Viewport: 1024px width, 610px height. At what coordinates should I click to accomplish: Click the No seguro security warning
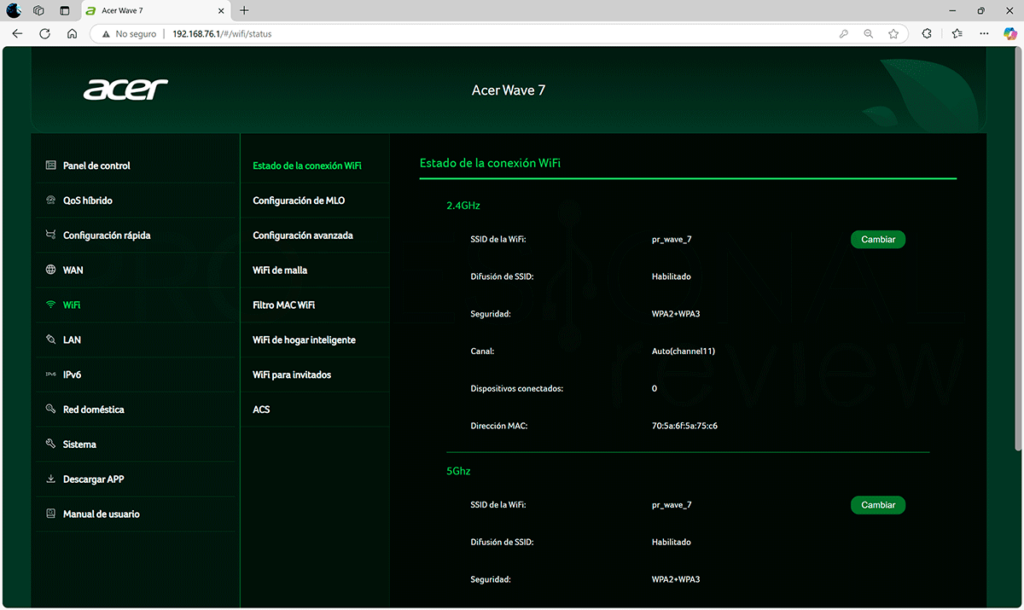tap(129, 34)
